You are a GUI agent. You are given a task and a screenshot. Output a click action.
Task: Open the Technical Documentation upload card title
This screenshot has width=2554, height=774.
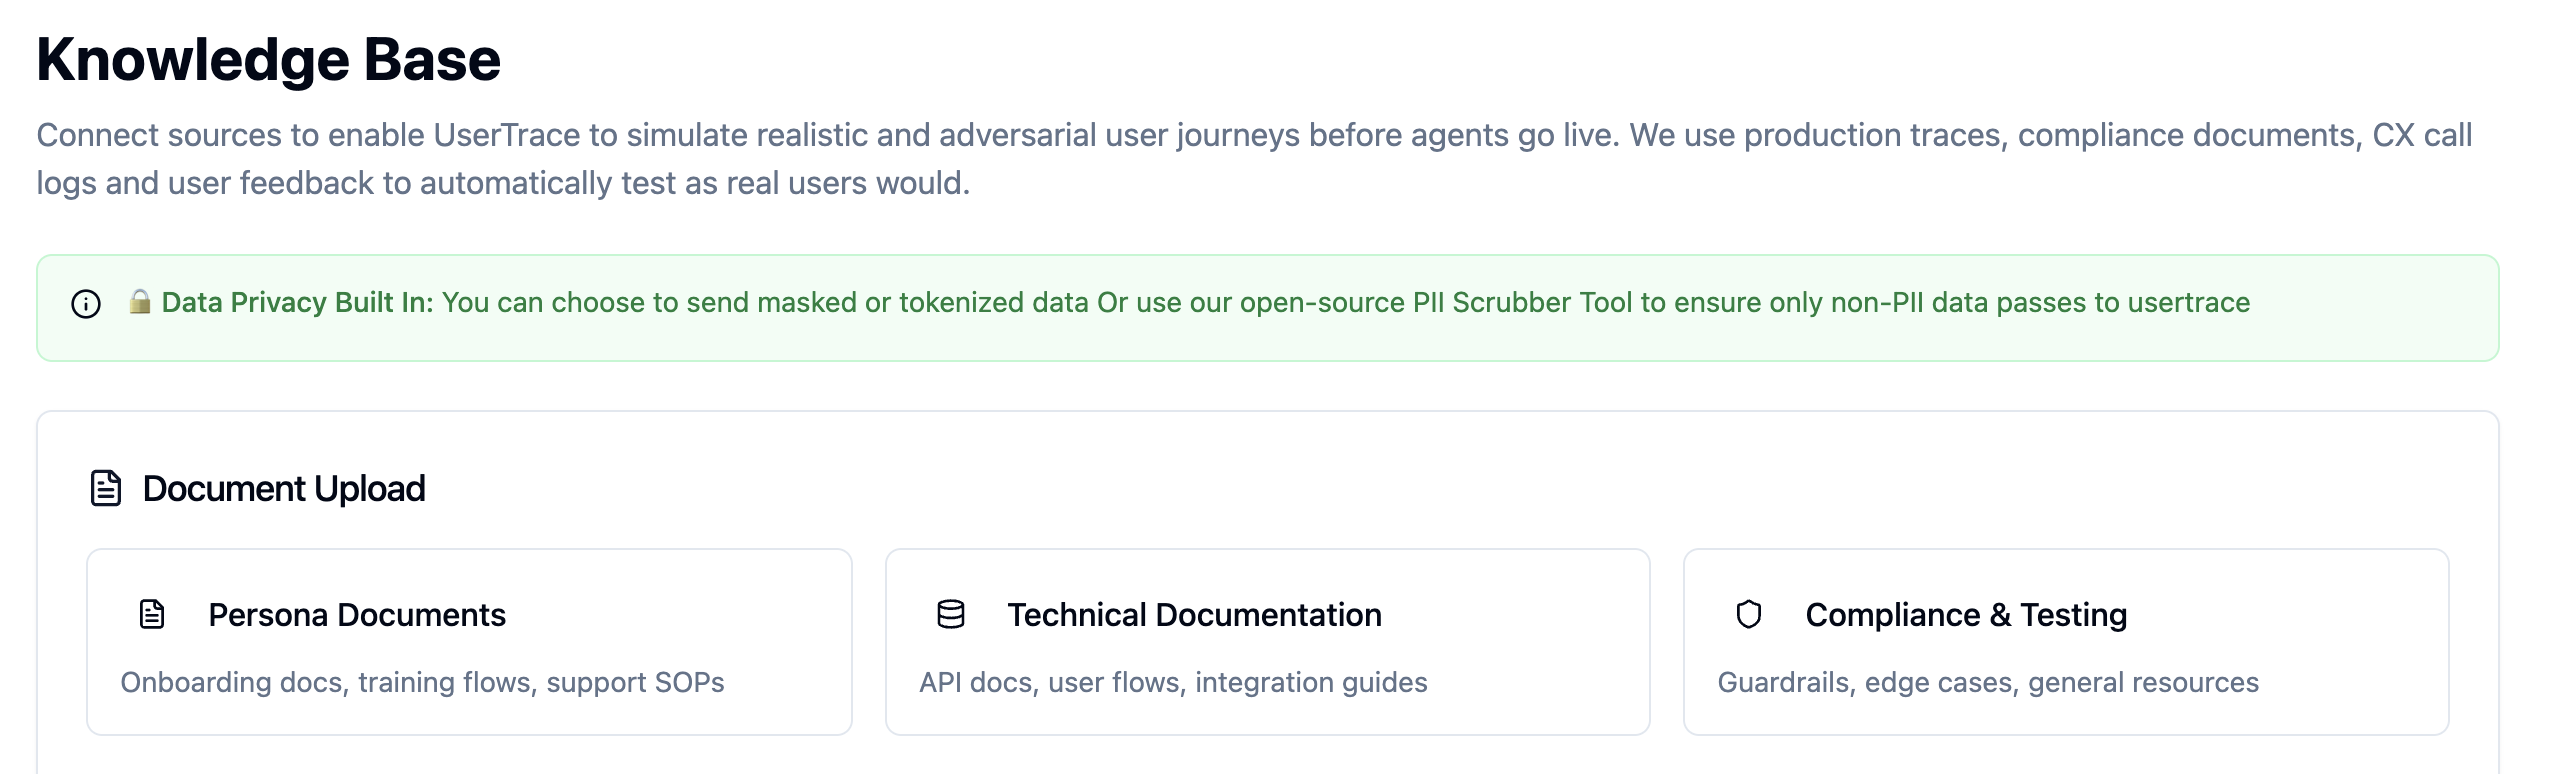pos(1194,615)
